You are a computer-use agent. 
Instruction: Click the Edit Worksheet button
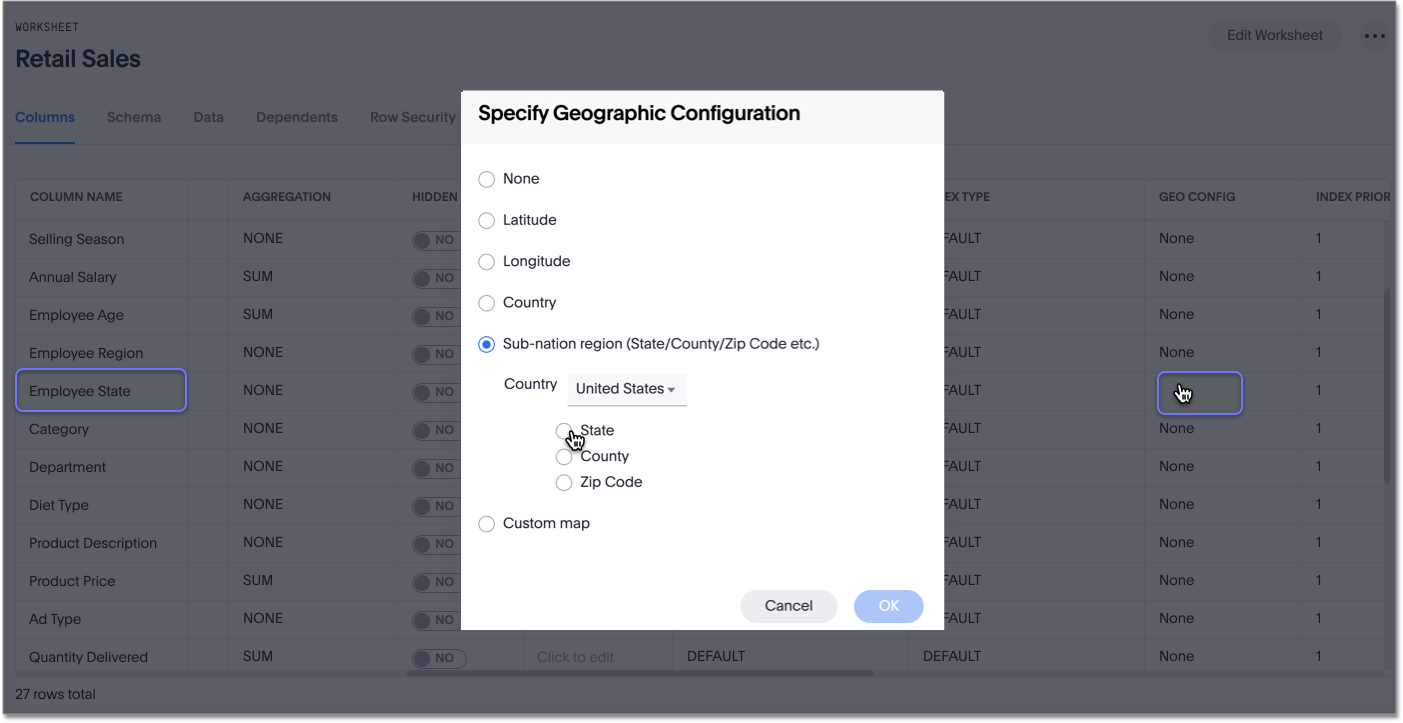coord(1274,35)
